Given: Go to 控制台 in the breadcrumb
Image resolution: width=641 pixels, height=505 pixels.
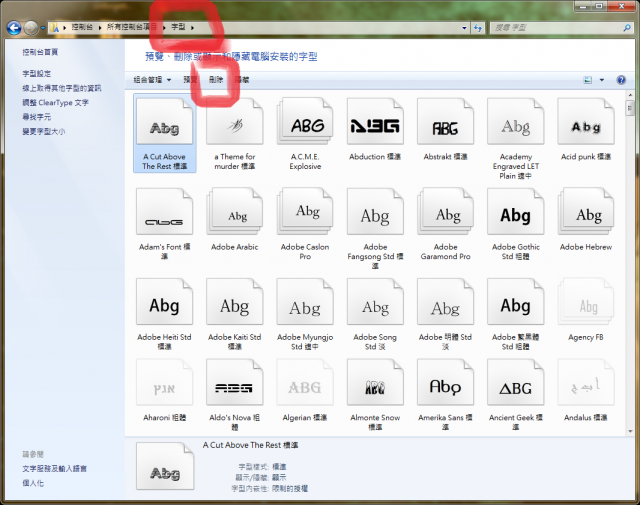Looking at the screenshot, I should pyautogui.click(x=82, y=27).
